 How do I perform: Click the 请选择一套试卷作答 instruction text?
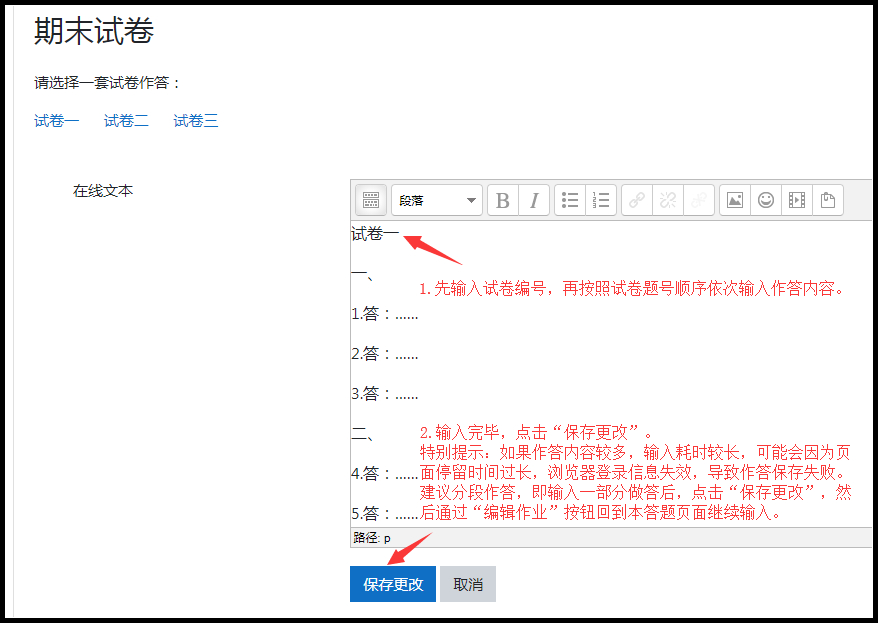coord(107,83)
